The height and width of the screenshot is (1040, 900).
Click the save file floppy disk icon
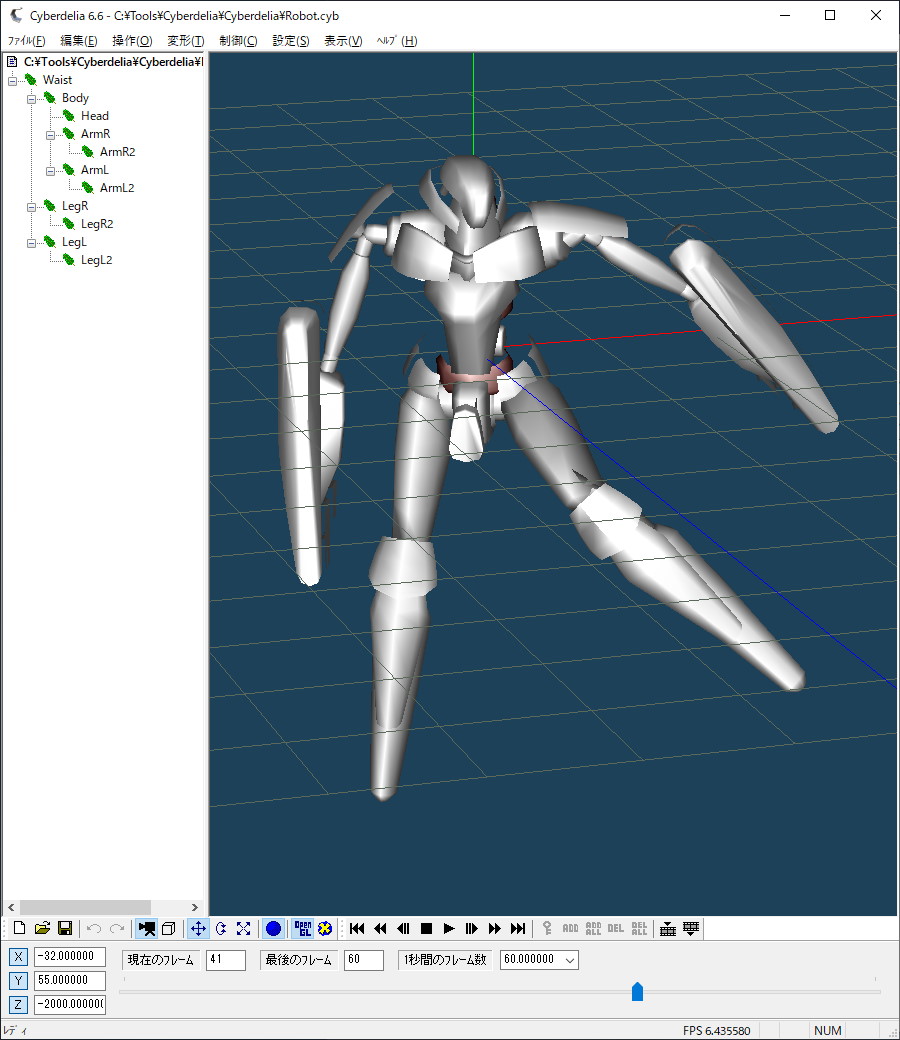point(64,929)
